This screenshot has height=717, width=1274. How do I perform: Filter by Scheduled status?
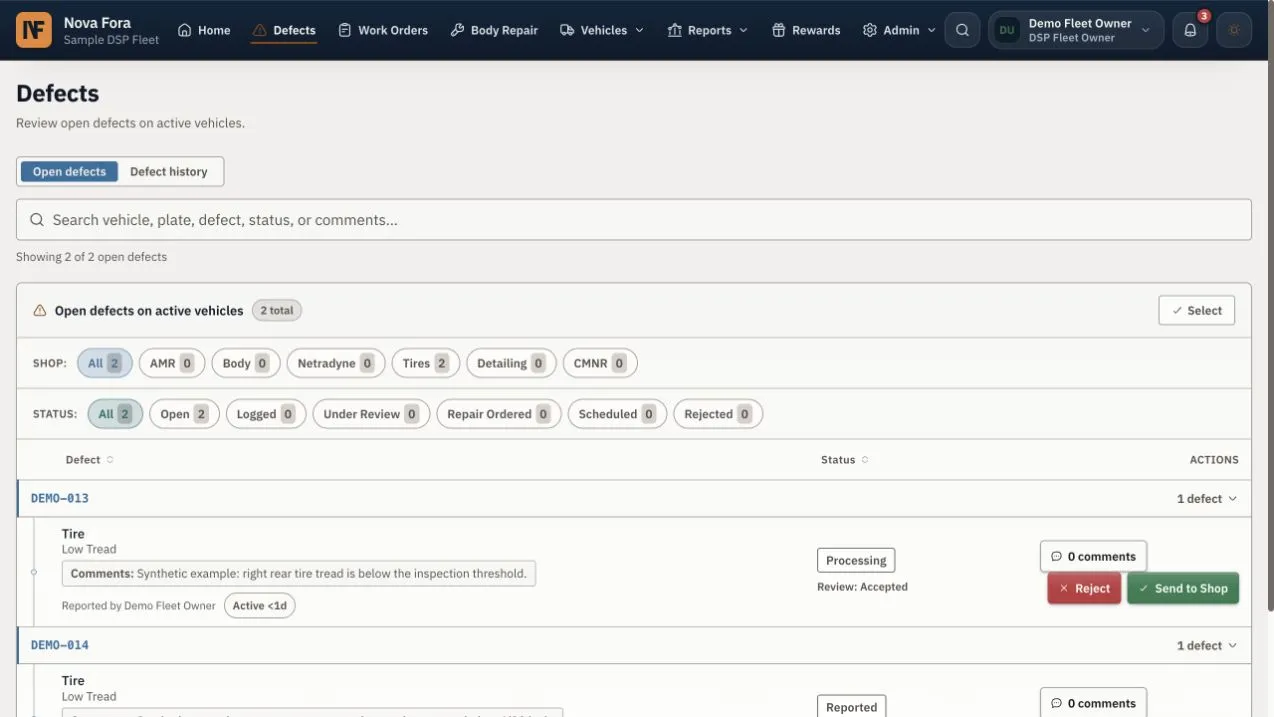click(617, 414)
